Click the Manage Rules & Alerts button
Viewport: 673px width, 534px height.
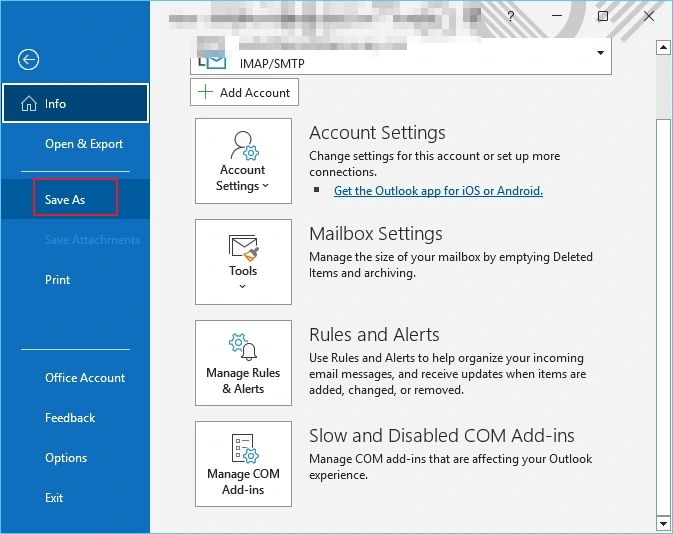pyautogui.click(x=243, y=363)
